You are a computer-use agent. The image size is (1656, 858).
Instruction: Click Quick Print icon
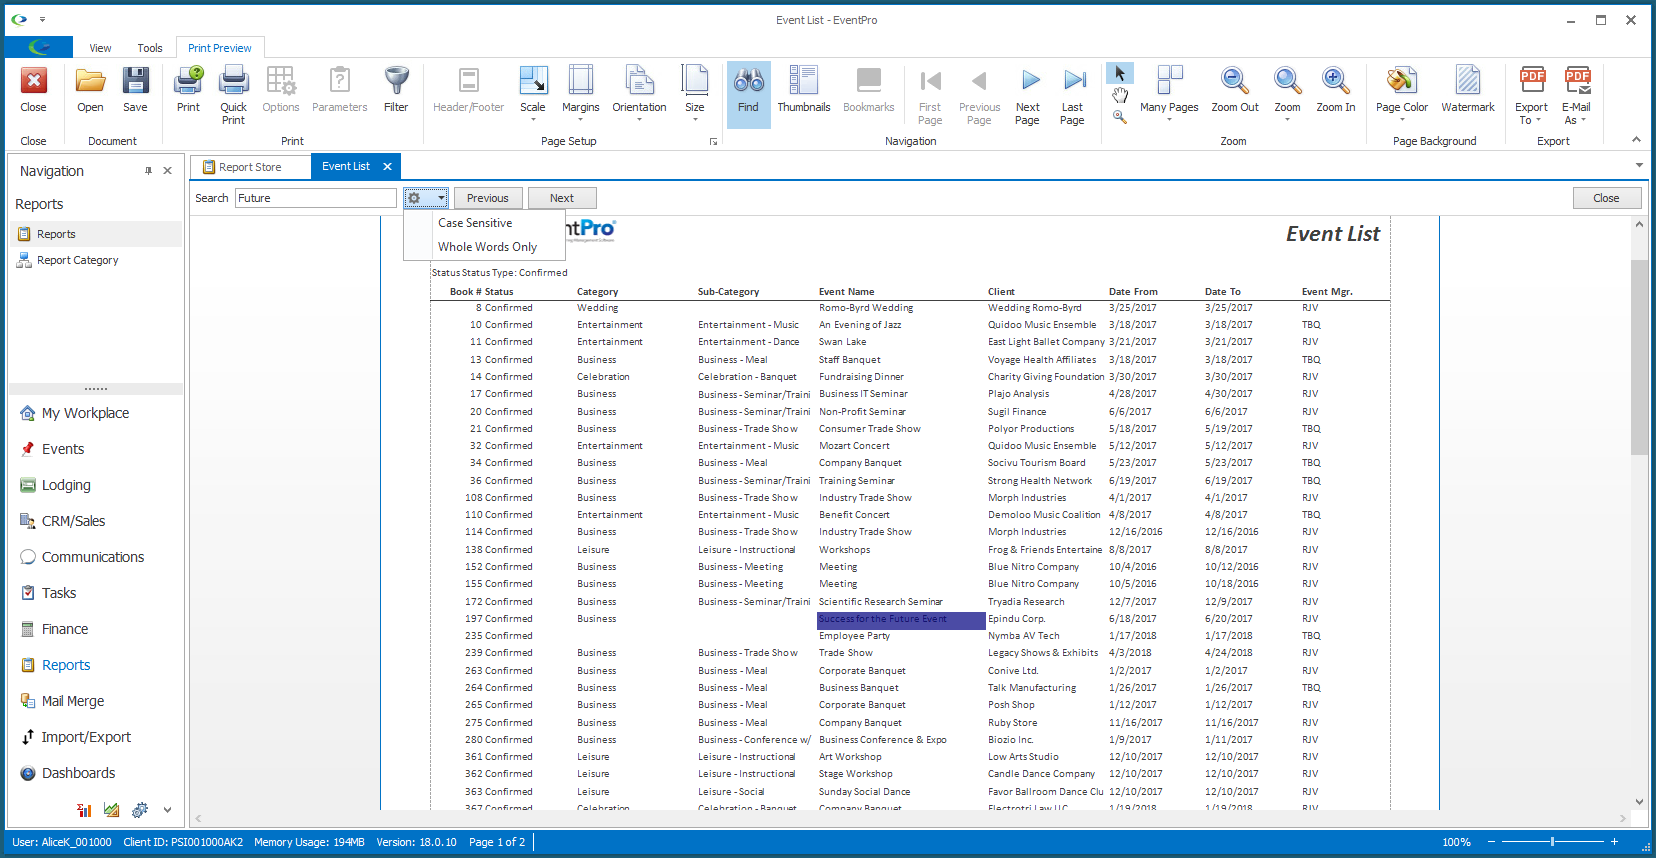[233, 95]
